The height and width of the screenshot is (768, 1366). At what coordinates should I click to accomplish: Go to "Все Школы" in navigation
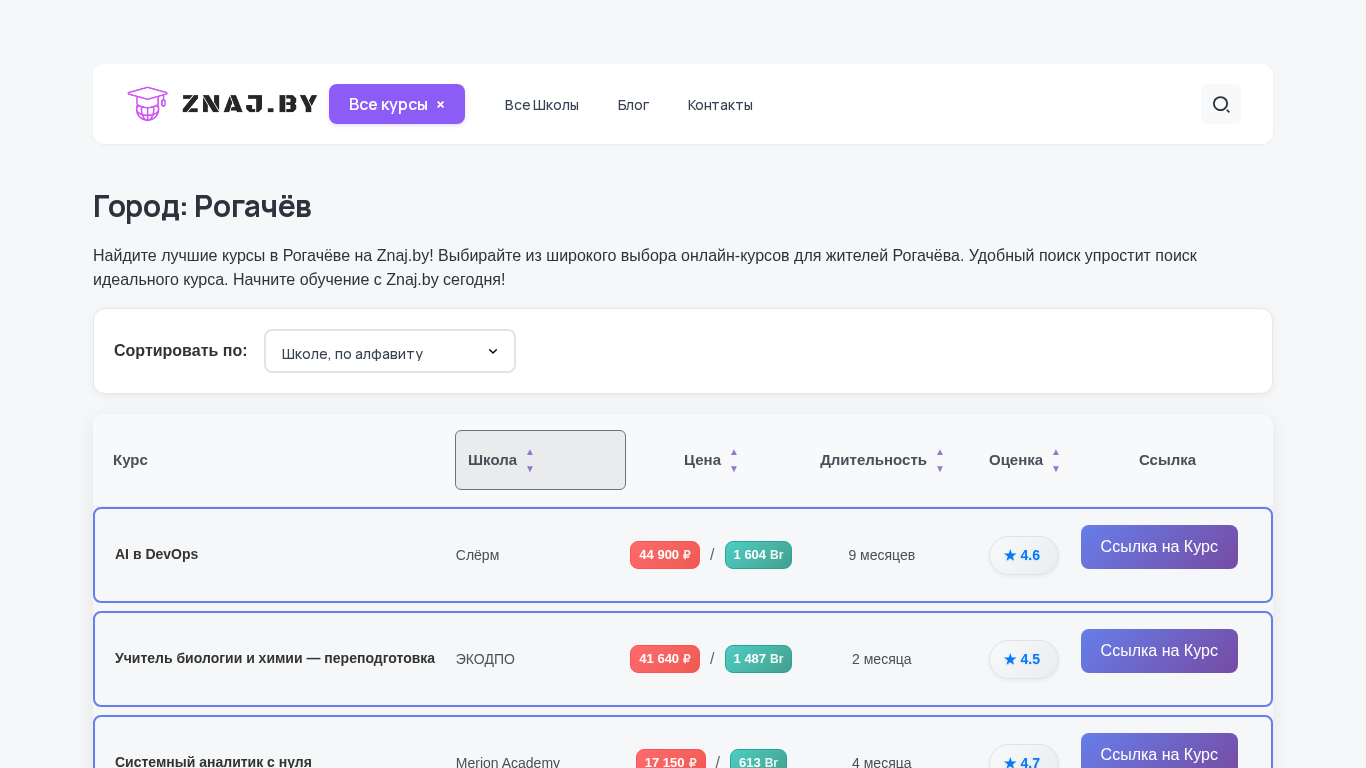click(x=541, y=105)
